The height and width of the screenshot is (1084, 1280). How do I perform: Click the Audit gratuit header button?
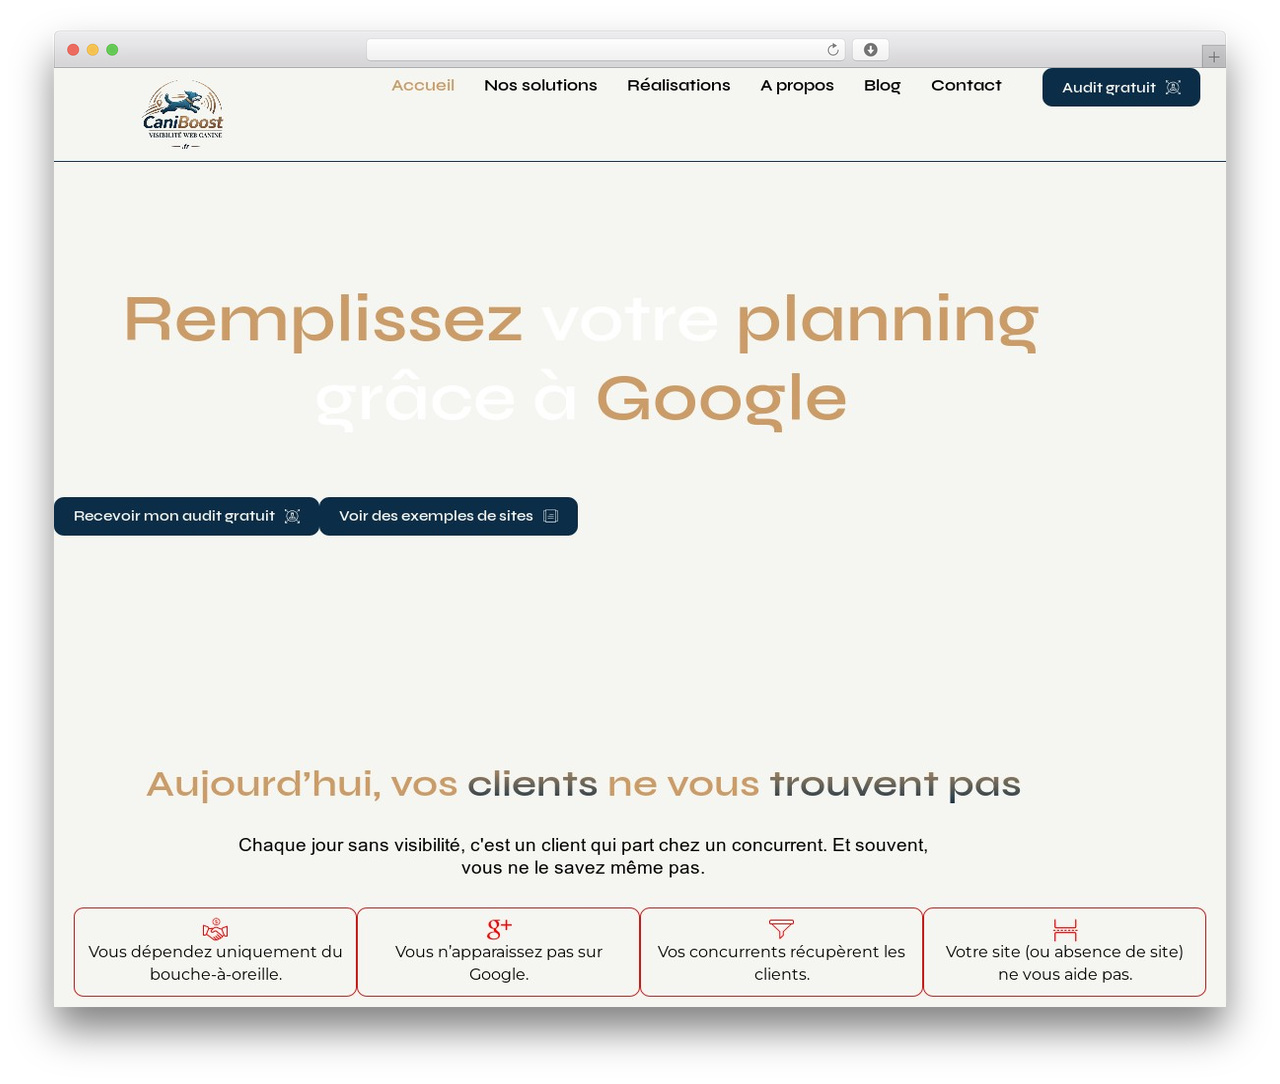(1121, 87)
